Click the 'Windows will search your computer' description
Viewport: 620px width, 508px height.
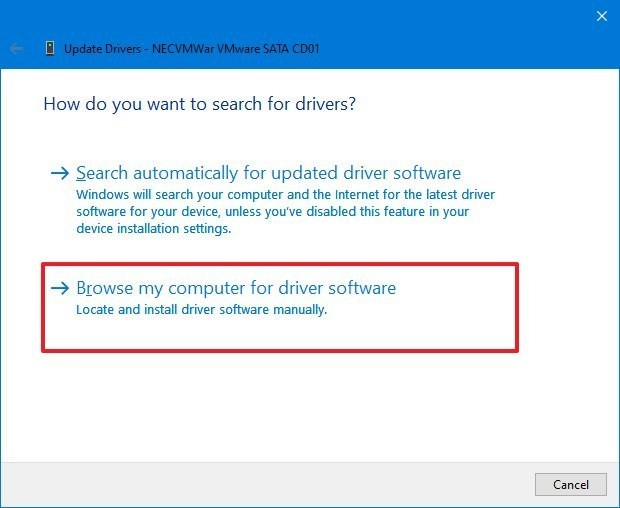pos(285,193)
